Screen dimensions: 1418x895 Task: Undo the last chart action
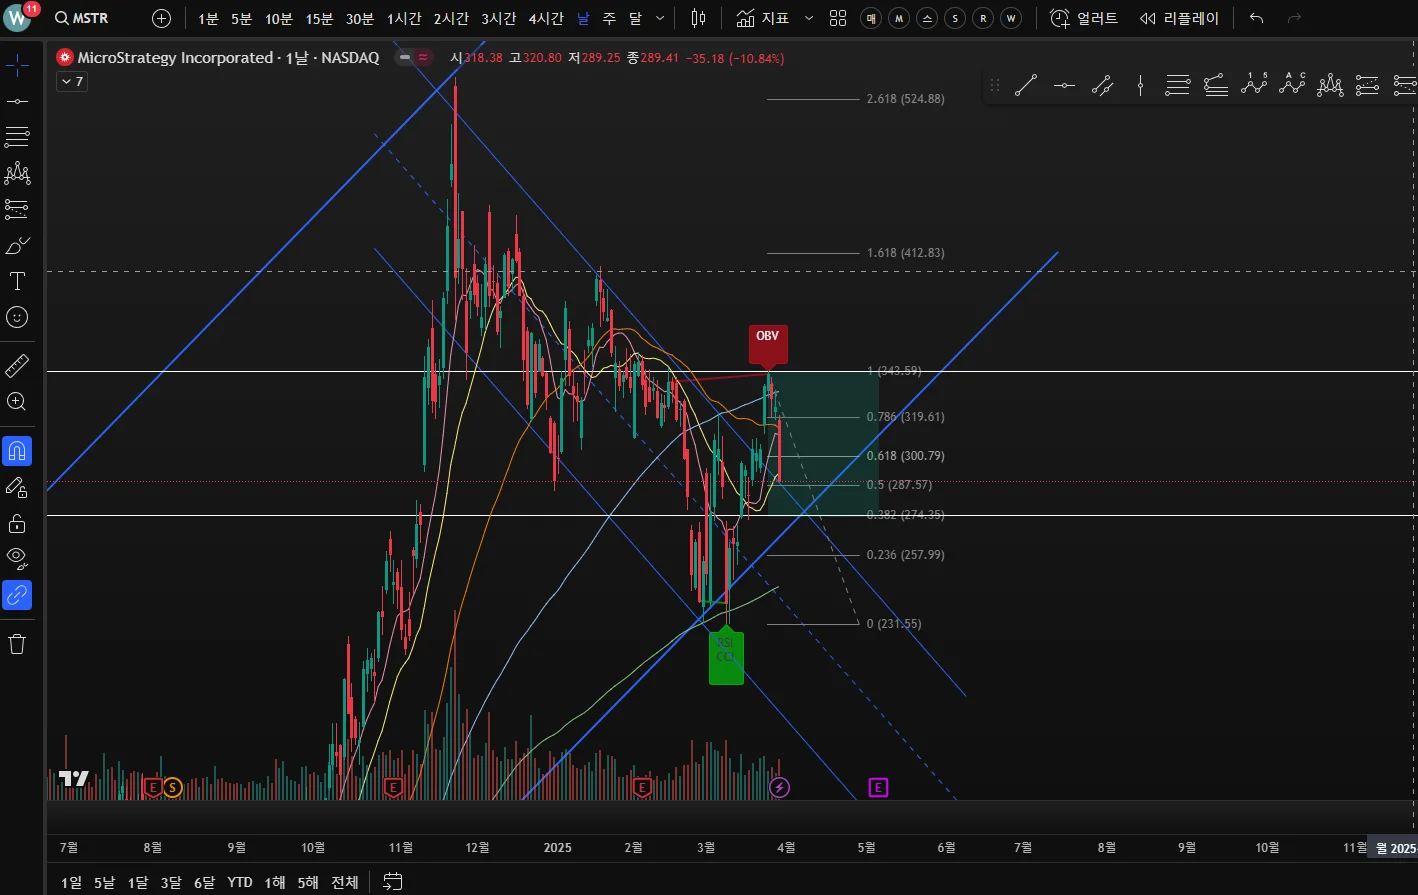tap(1257, 18)
